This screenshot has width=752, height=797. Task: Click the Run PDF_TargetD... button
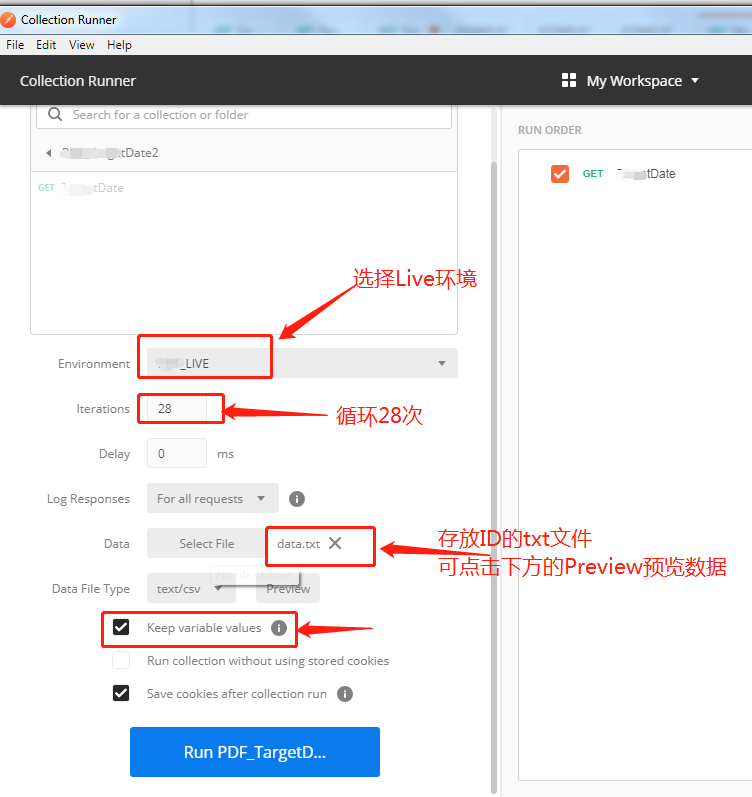point(255,752)
